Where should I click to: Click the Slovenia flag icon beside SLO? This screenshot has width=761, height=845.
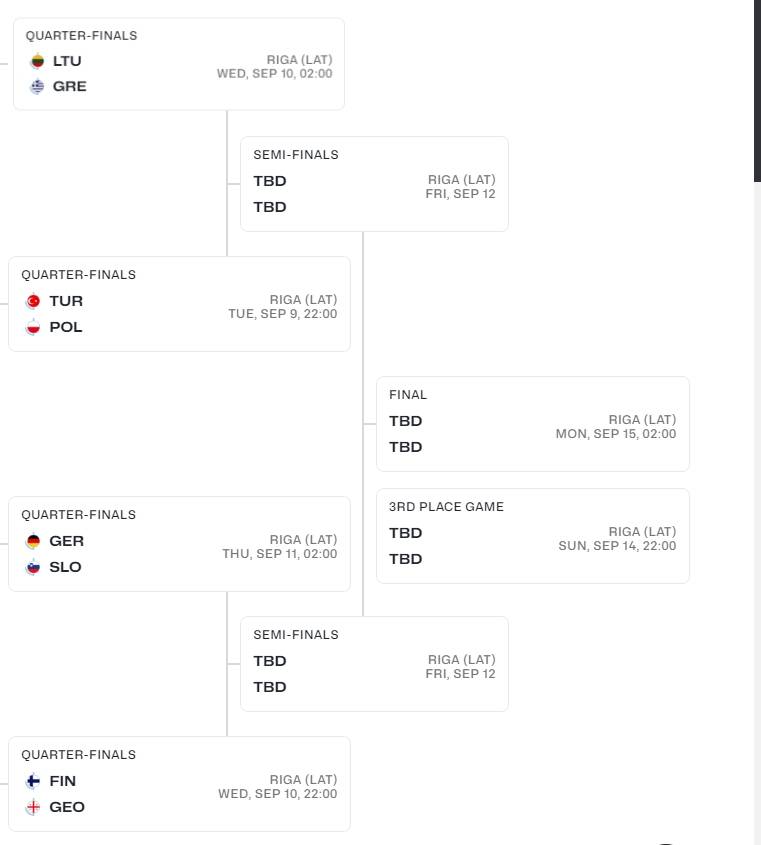click(33, 567)
